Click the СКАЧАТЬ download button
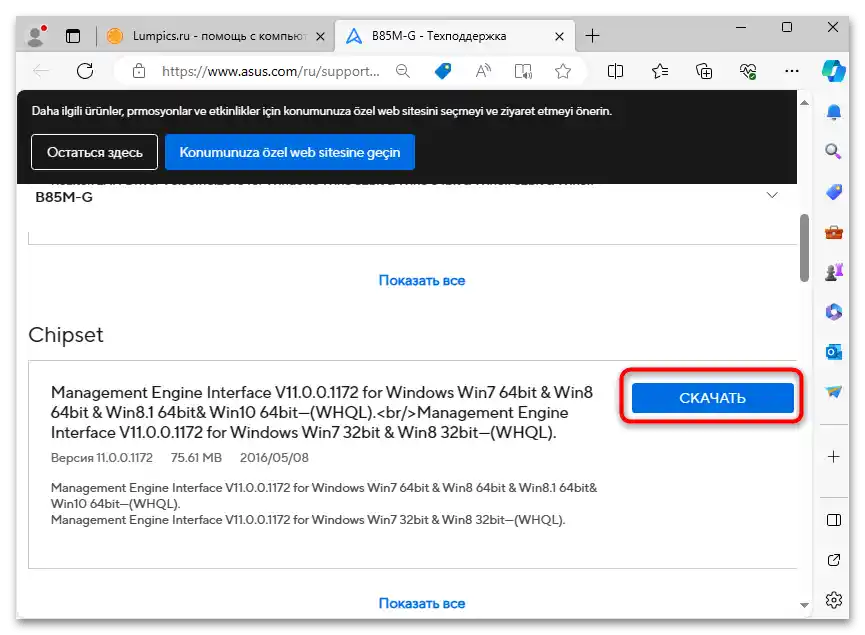 [x=711, y=397]
